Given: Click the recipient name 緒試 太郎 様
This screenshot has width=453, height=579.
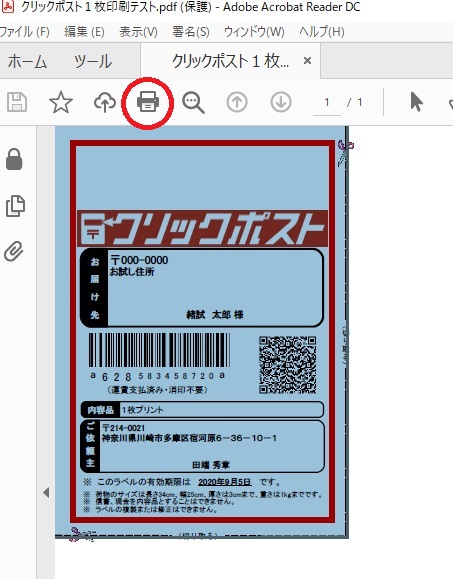Looking at the screenshot, I should pos(215,315).
